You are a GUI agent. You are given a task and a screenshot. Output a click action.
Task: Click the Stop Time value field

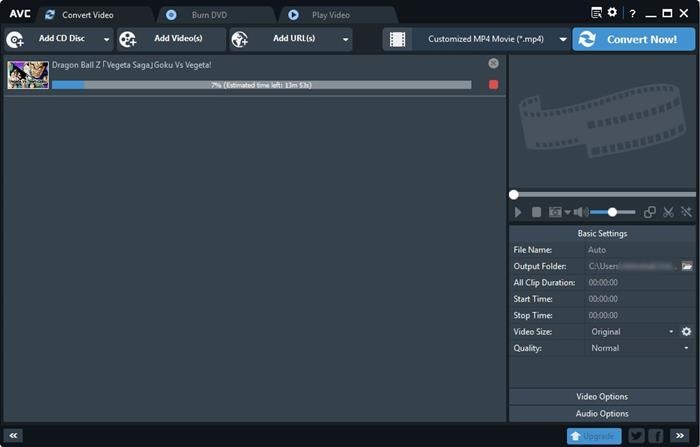(640, 316)
